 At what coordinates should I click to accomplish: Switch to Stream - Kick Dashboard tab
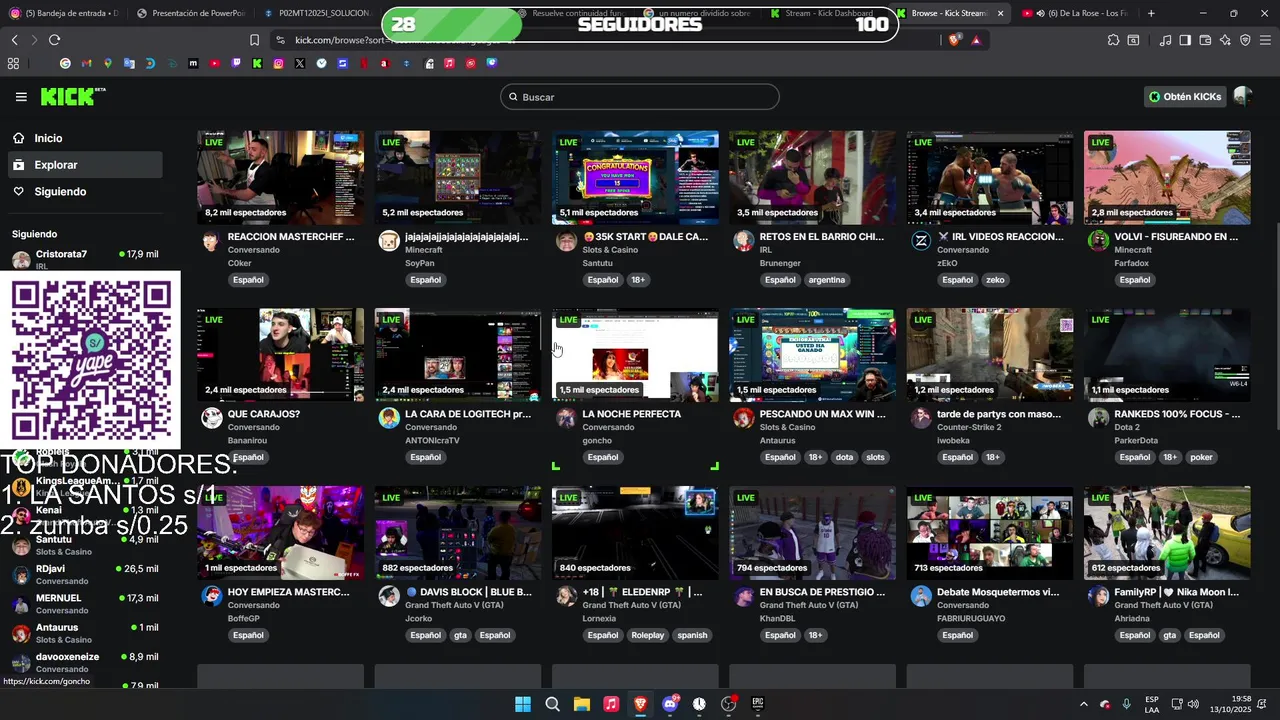822,13
